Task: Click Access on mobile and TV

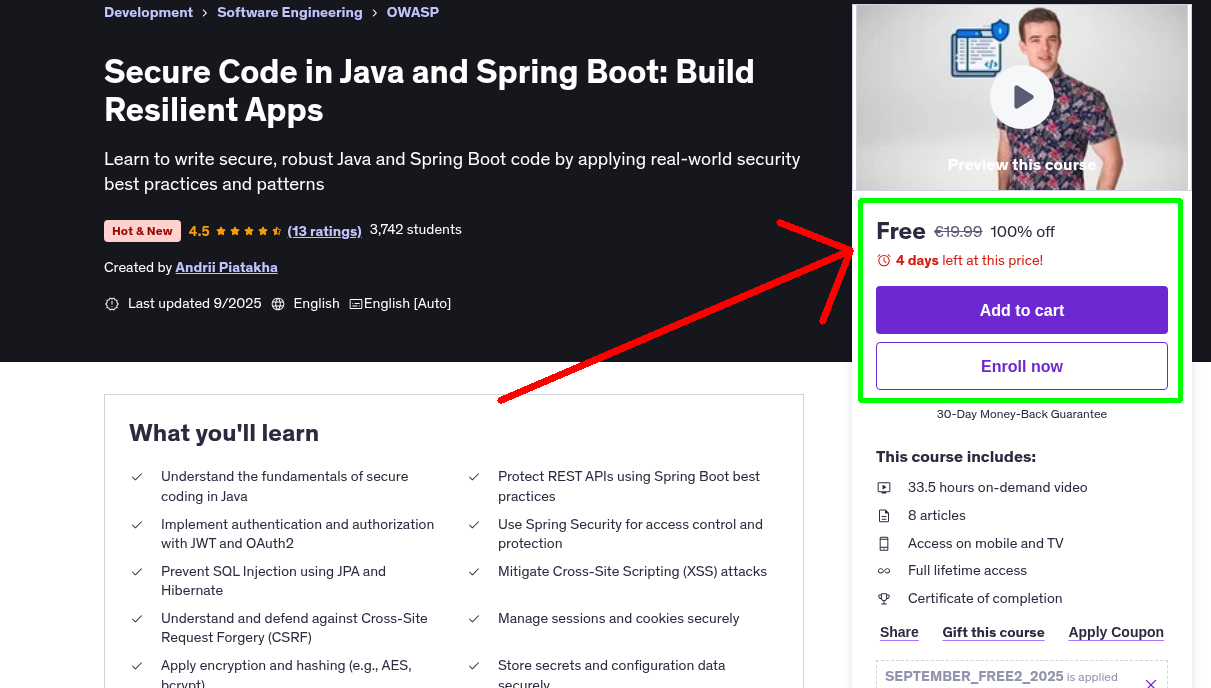Action: pos(985,544)
